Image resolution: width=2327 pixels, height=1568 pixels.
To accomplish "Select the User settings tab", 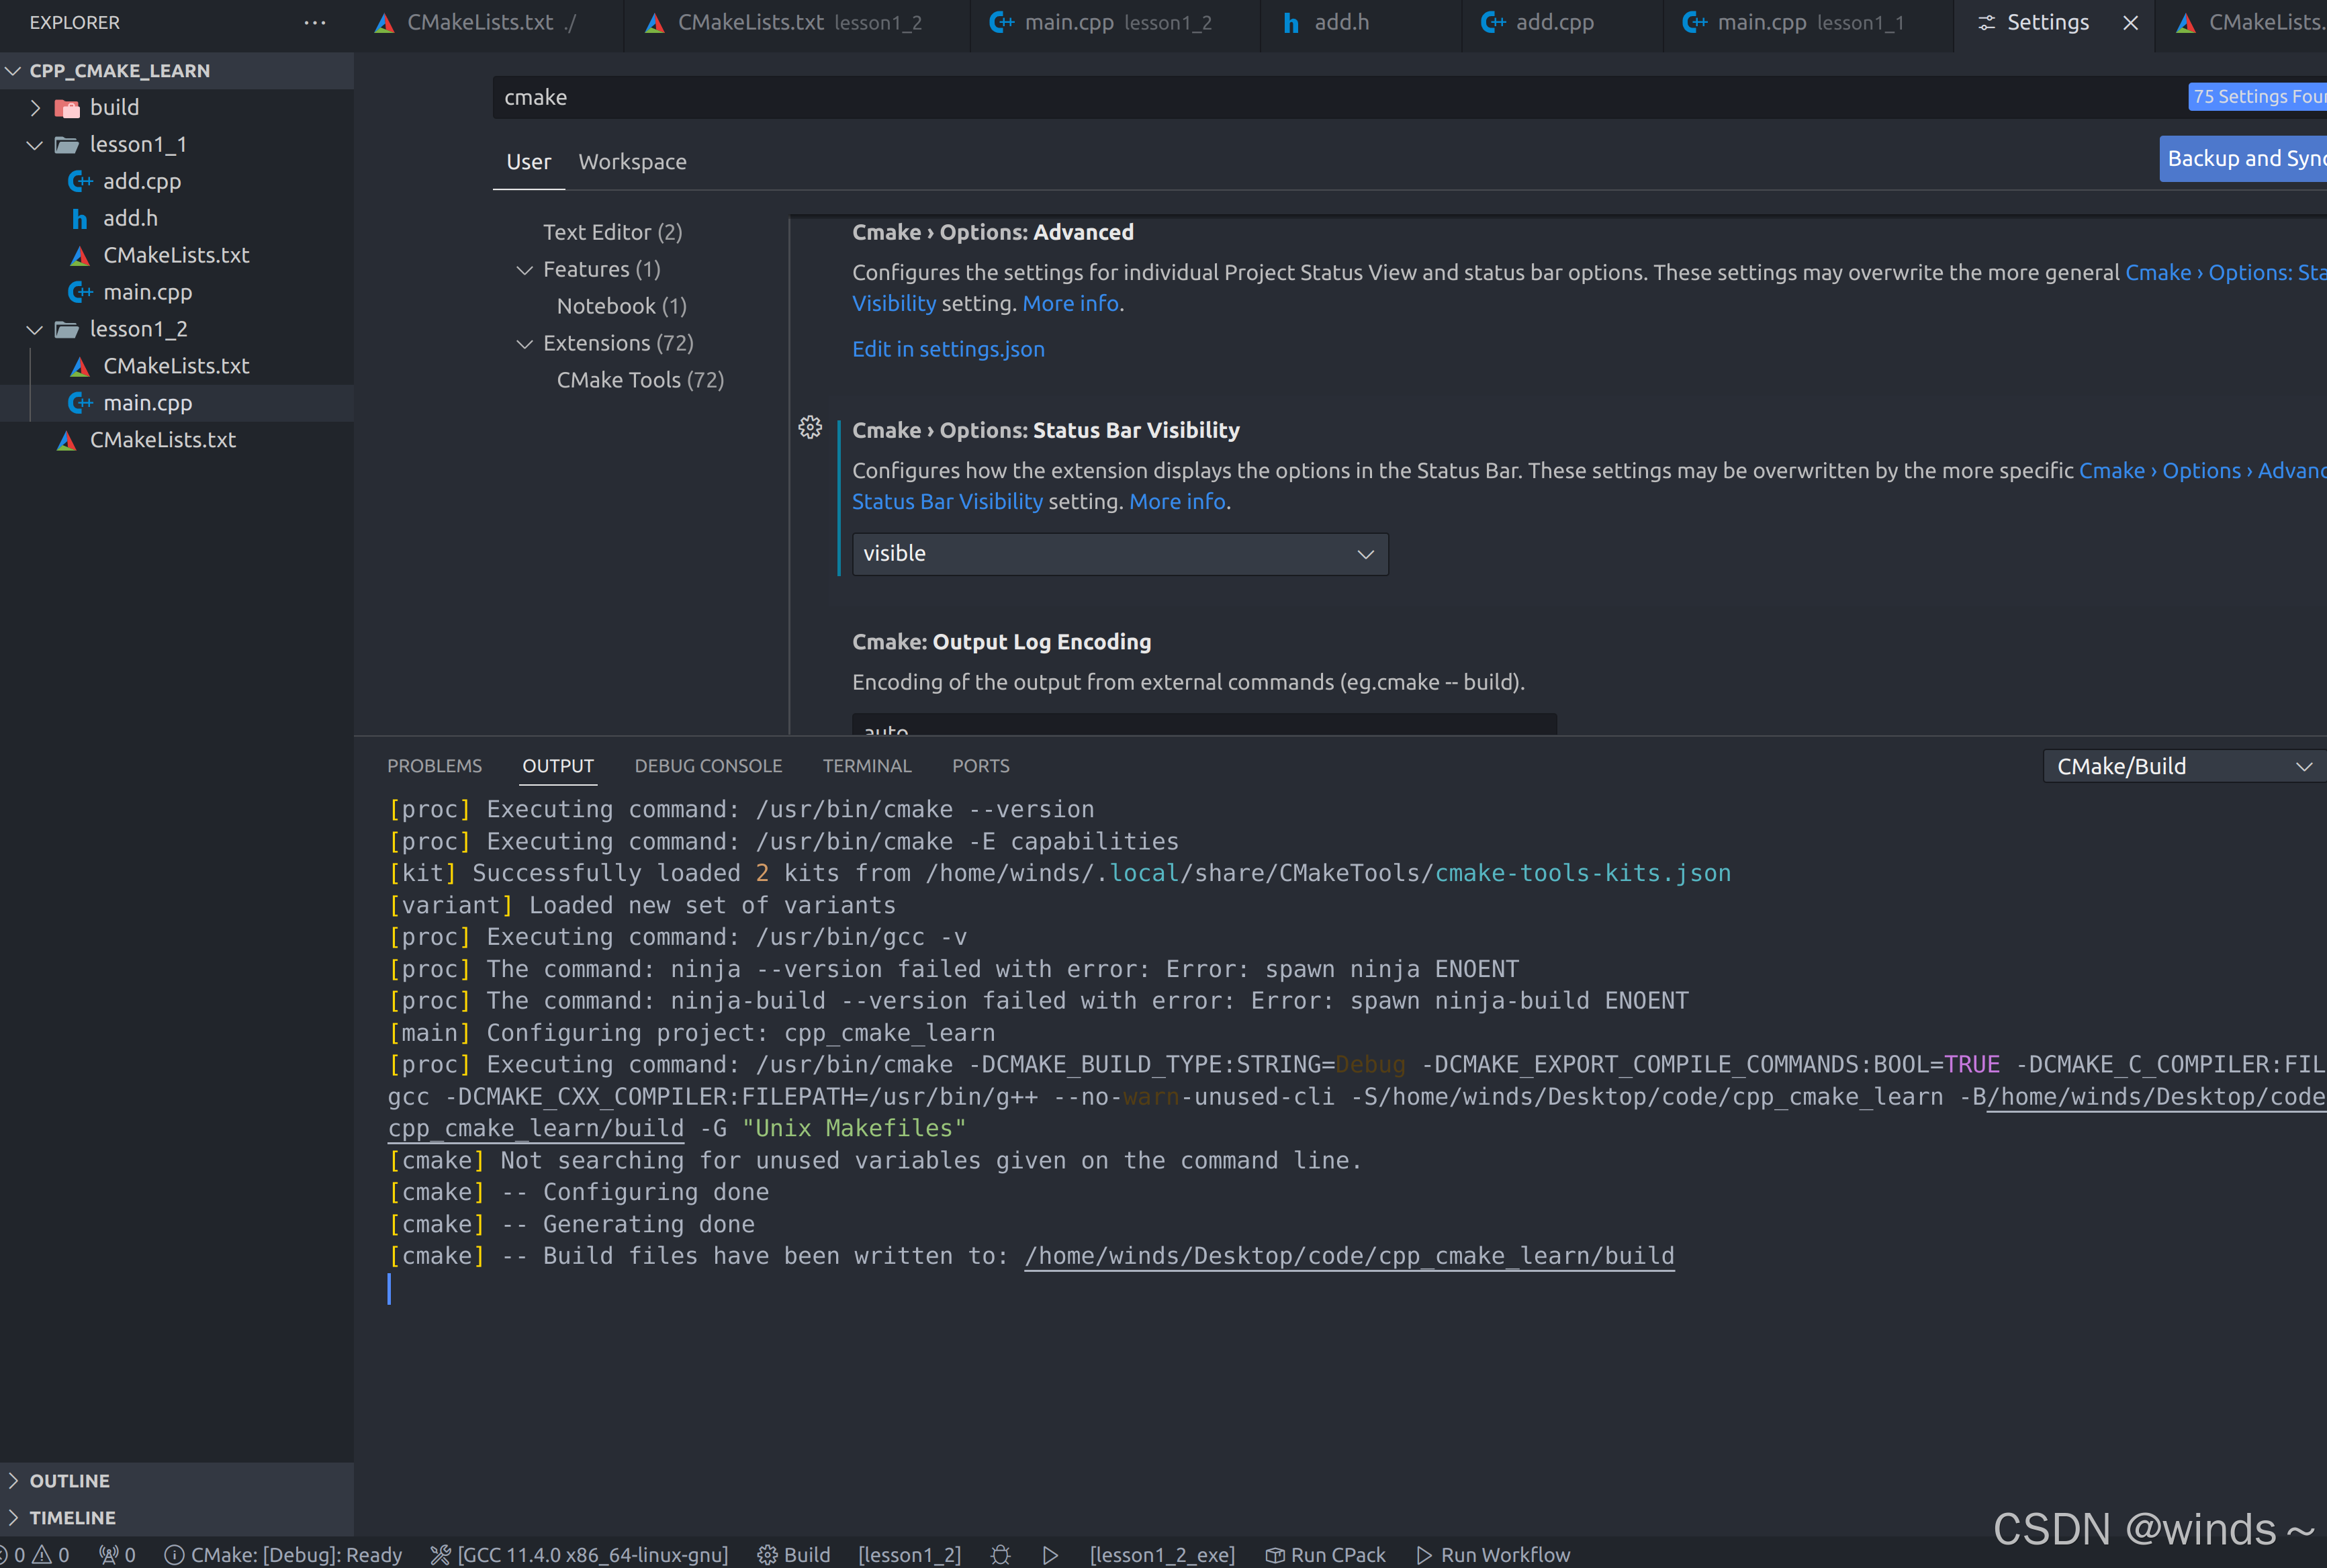I will (528, 162).
